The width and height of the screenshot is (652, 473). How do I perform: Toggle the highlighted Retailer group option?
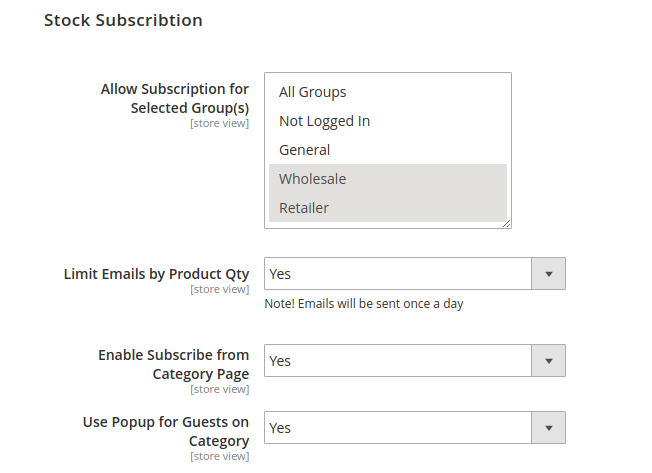304,208
